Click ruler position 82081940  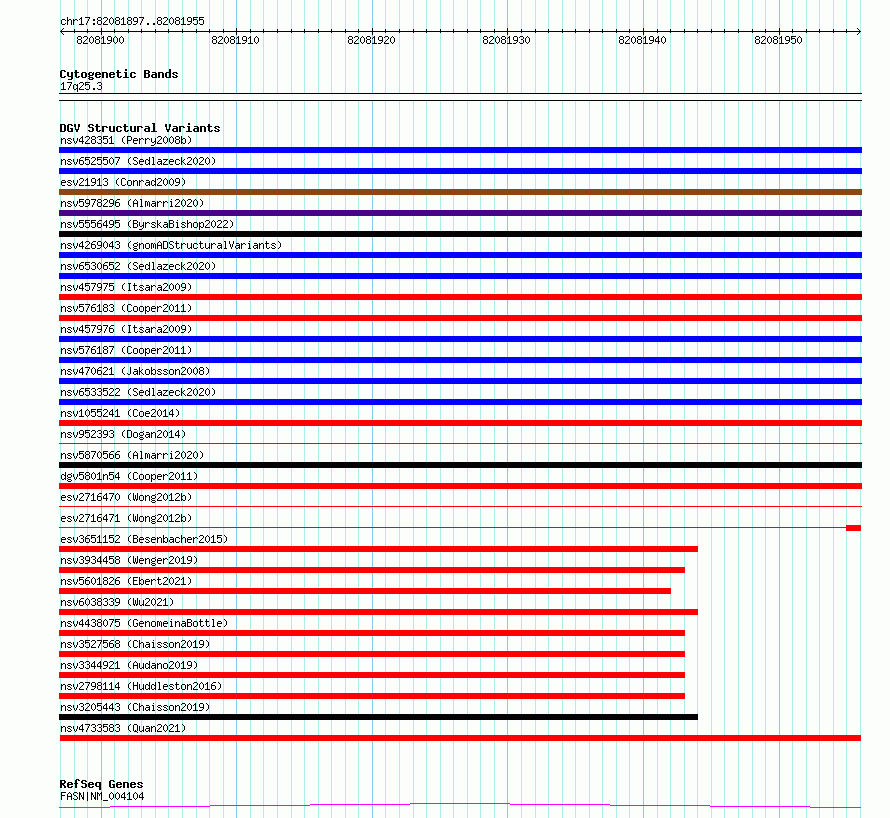pos(643,40)
